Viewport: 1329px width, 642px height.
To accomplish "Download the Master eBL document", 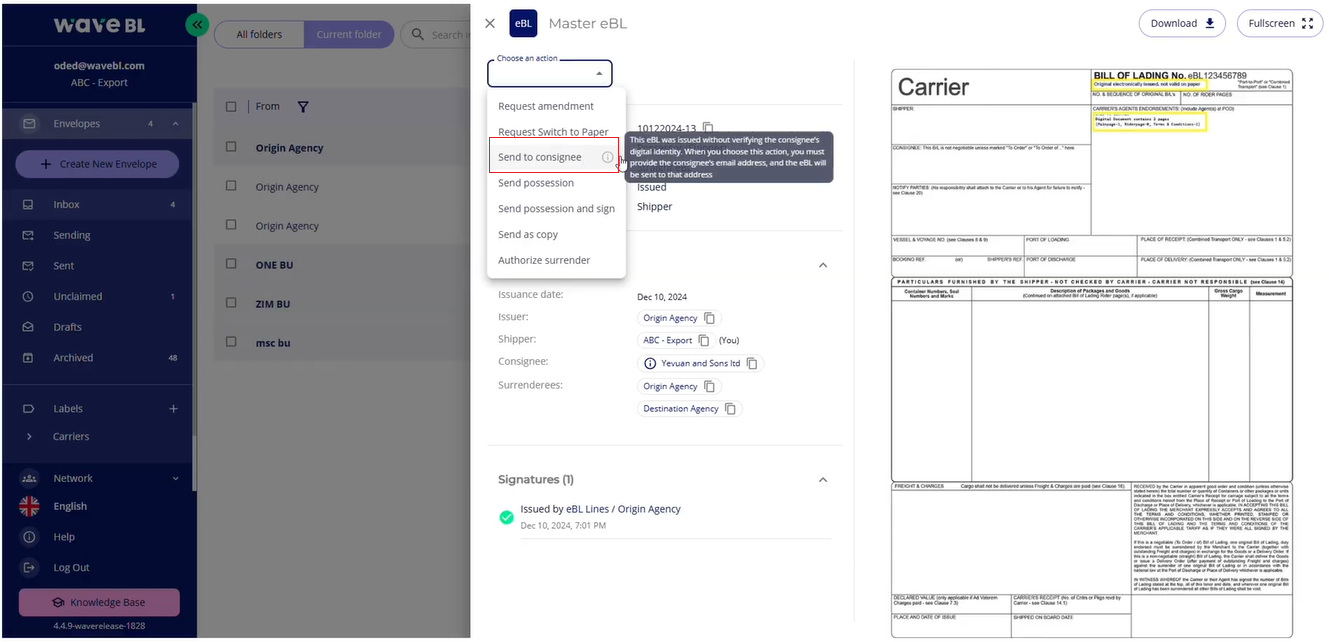I will click(x=1182, y=23).
